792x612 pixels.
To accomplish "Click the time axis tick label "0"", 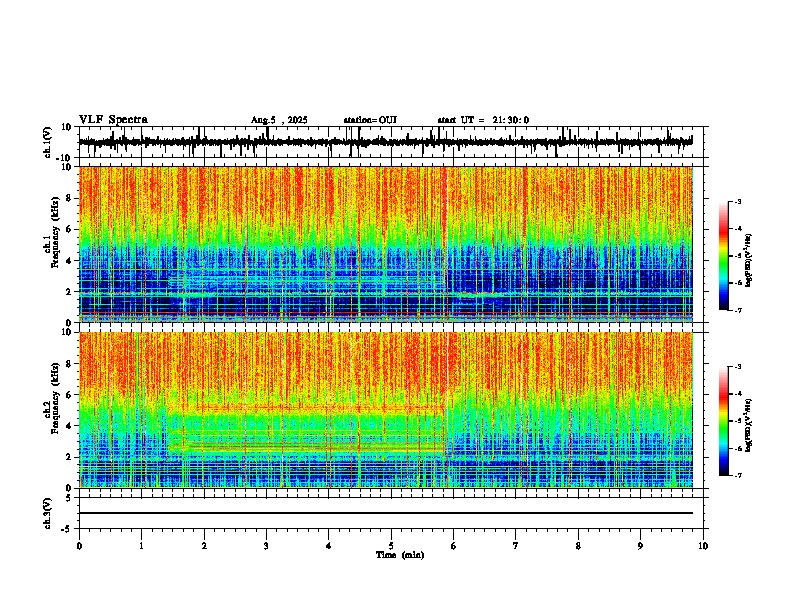I will point(79,546).
